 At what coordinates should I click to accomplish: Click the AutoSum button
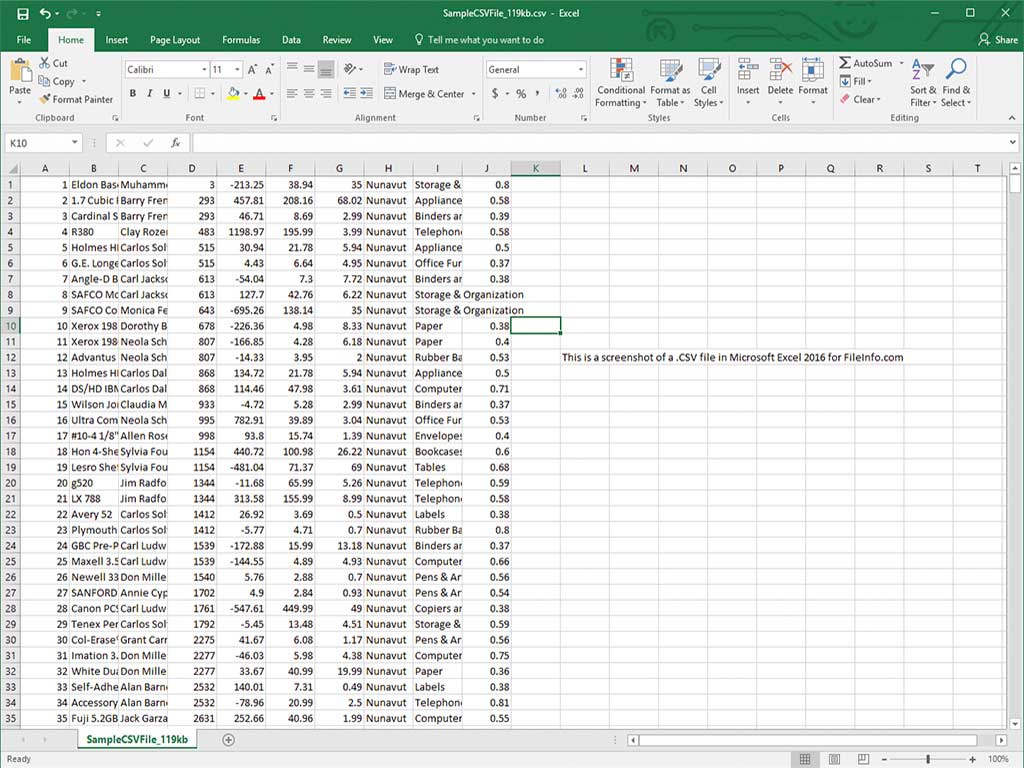coord(865,63)
